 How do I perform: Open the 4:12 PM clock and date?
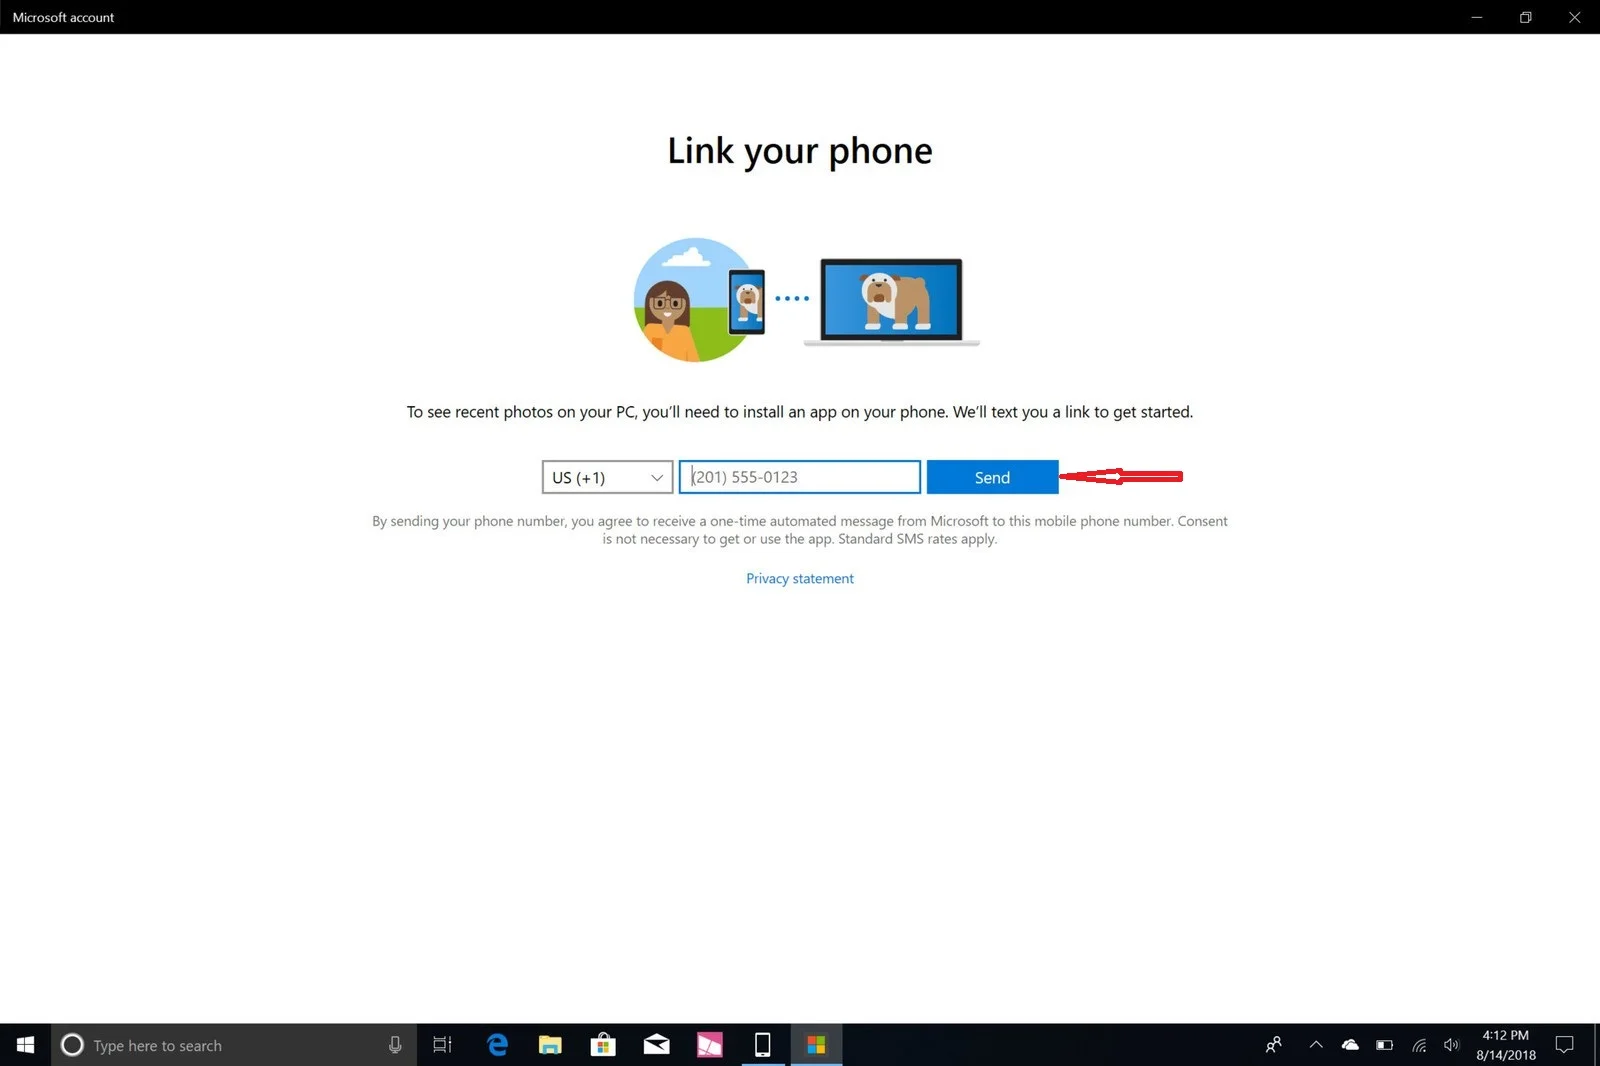pyautogui.click(x=1506, y=1045)
